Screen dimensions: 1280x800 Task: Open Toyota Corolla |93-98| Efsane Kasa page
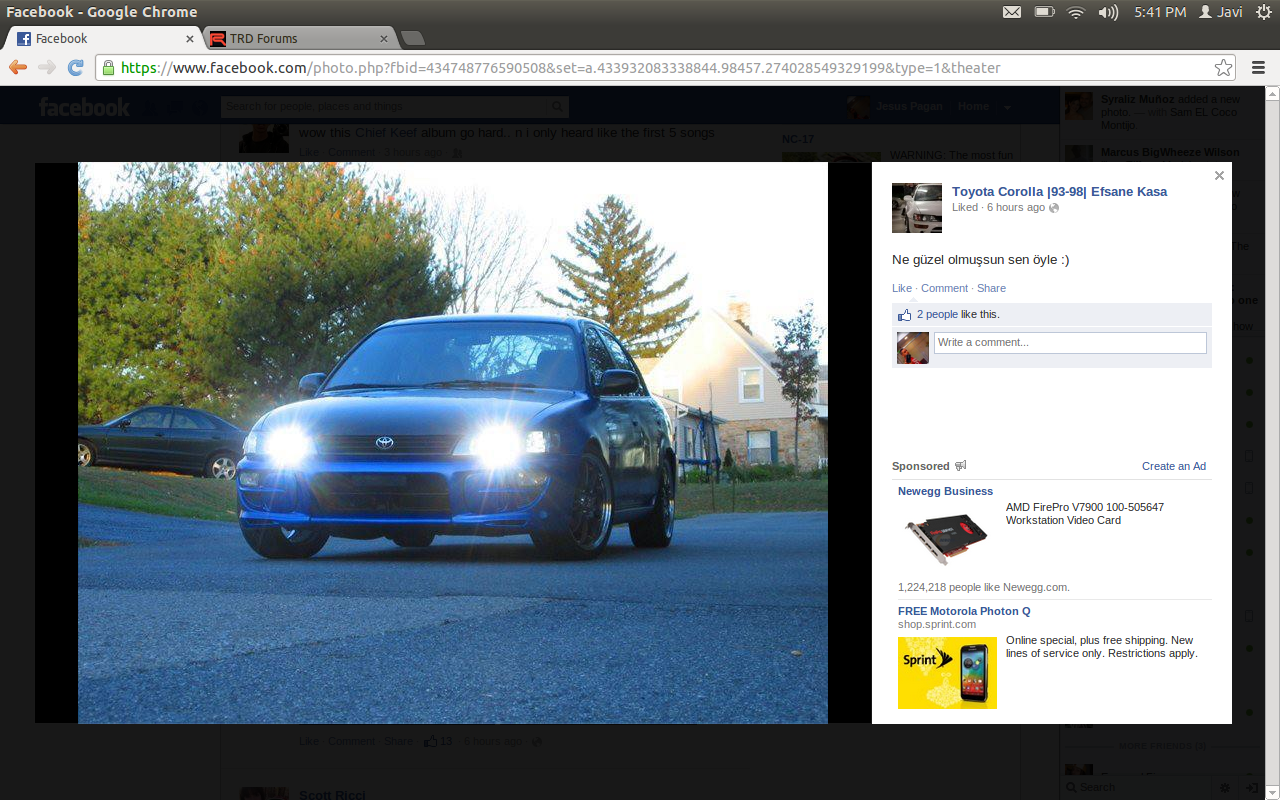click(x=1059, y=192)
